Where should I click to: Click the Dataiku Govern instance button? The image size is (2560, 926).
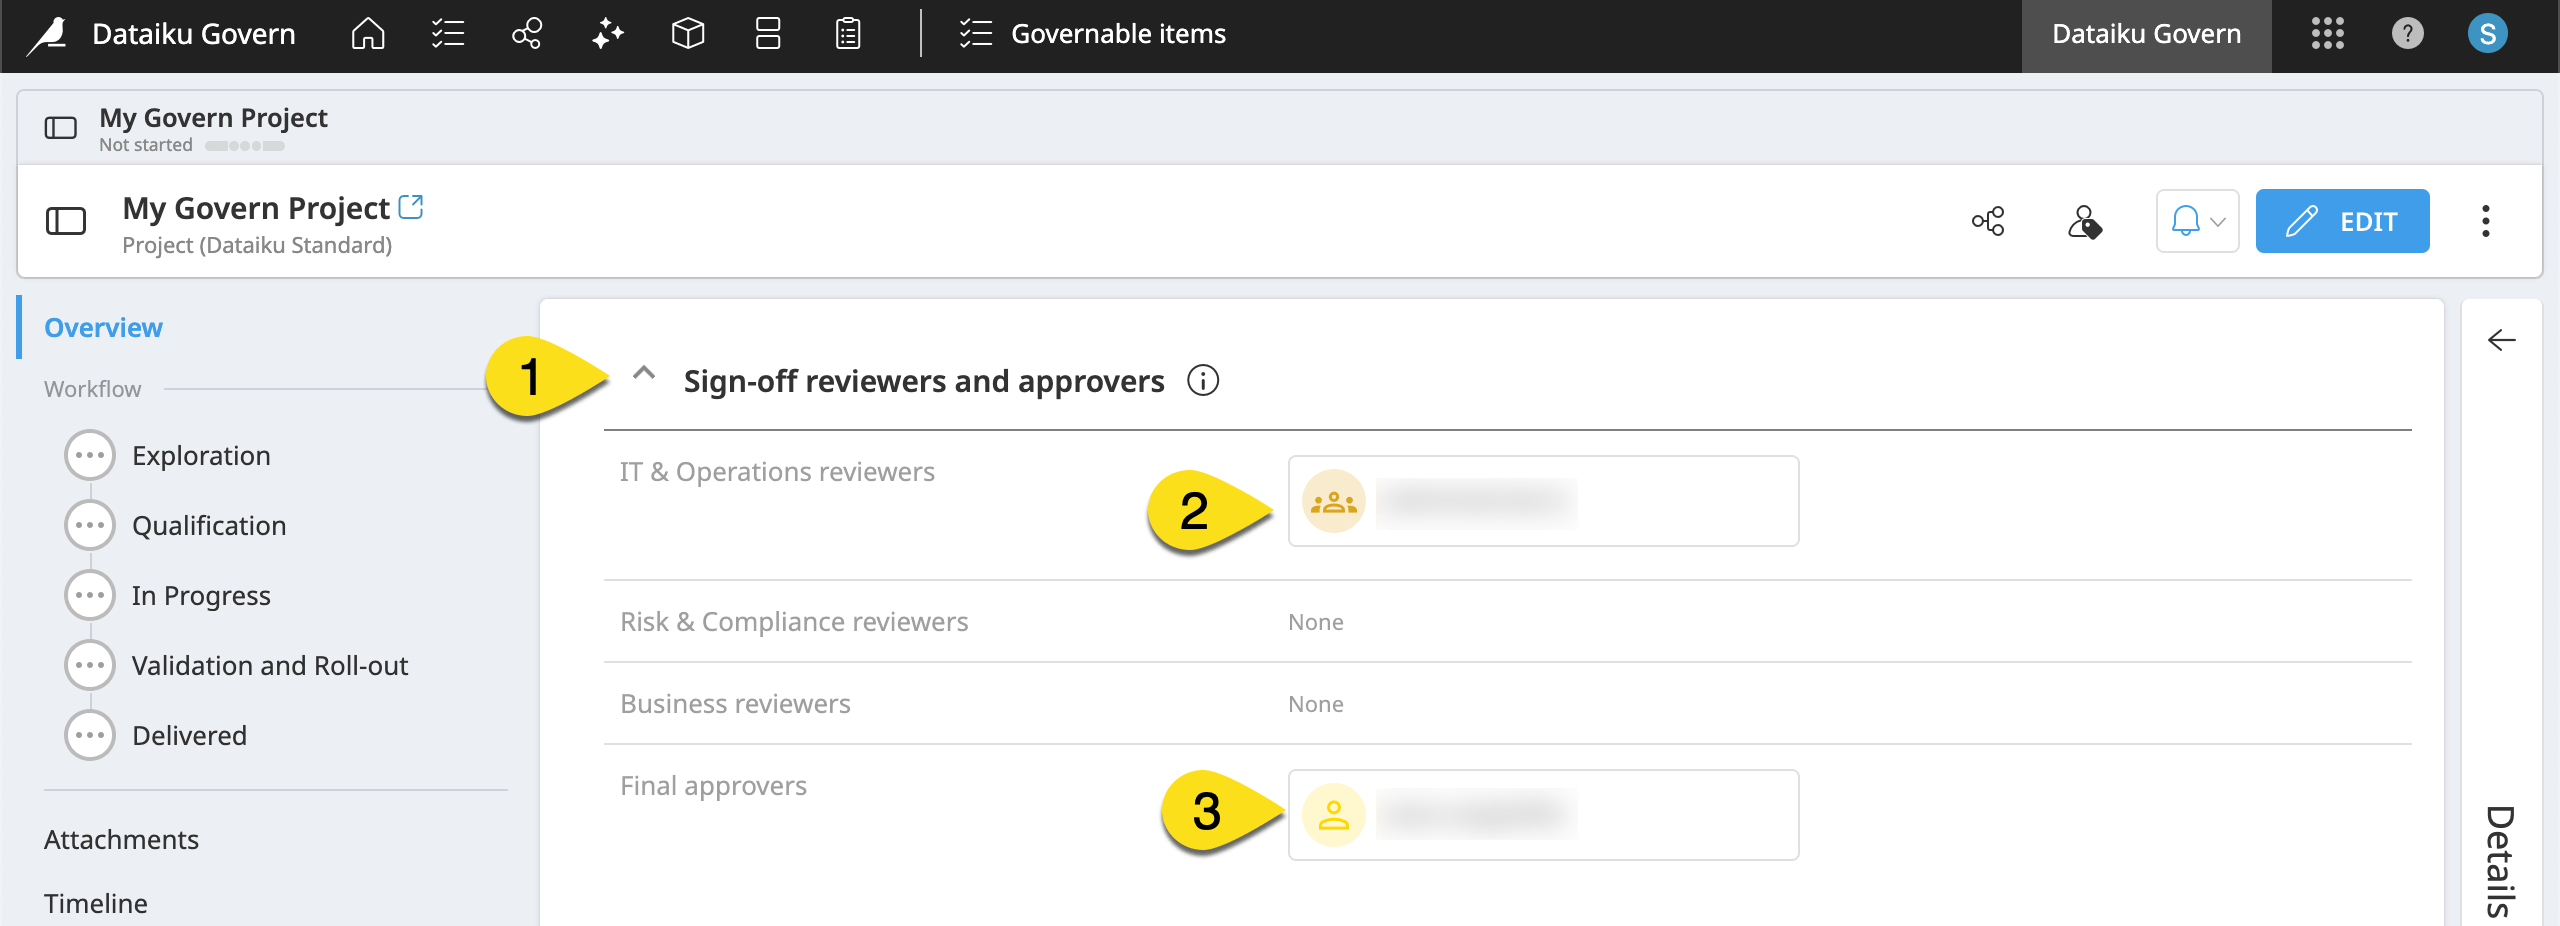point(2146,35)
